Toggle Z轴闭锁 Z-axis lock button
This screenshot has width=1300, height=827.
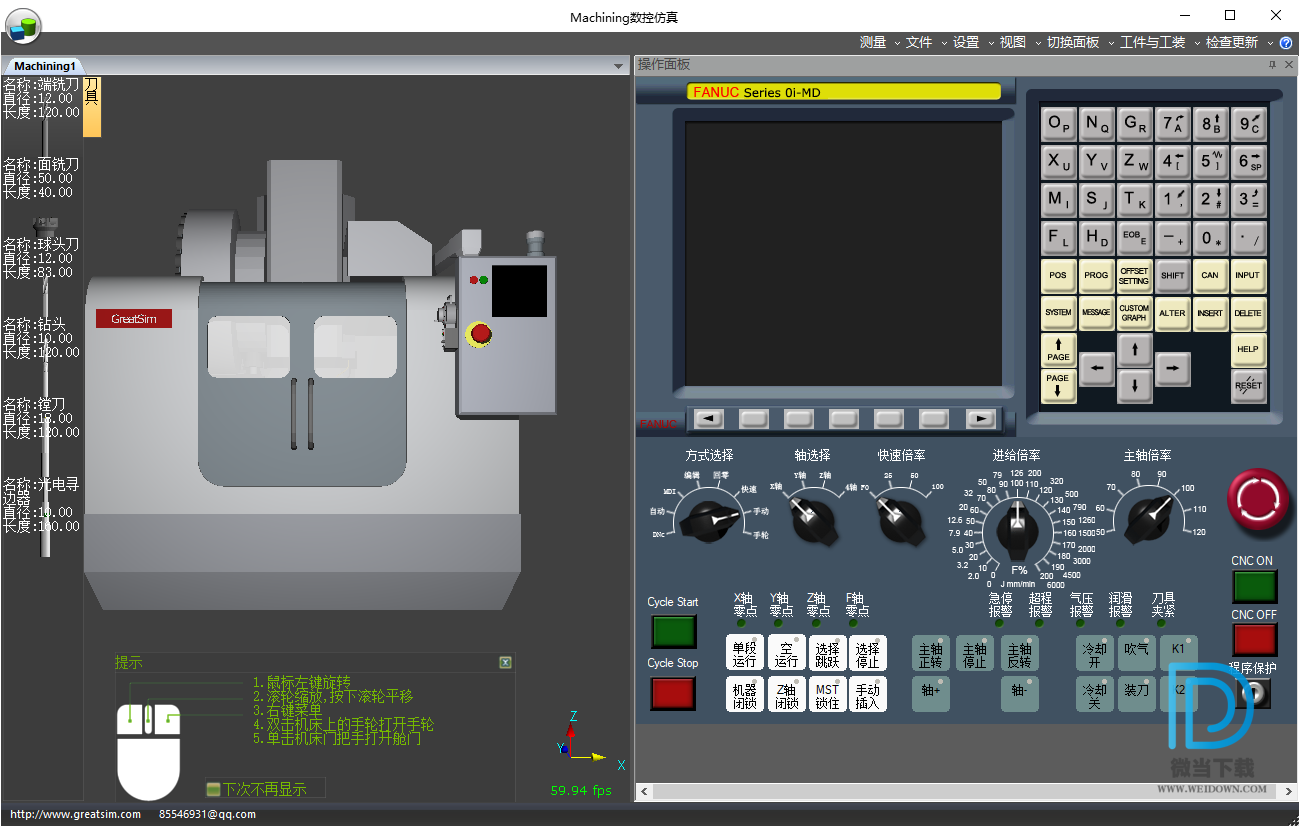click(786, 695)
